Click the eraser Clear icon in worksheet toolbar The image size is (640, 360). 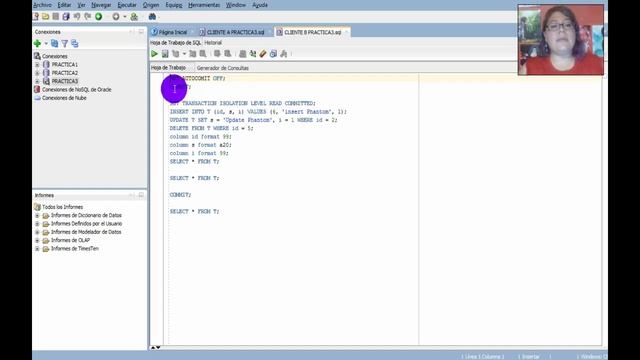(263, 54)
